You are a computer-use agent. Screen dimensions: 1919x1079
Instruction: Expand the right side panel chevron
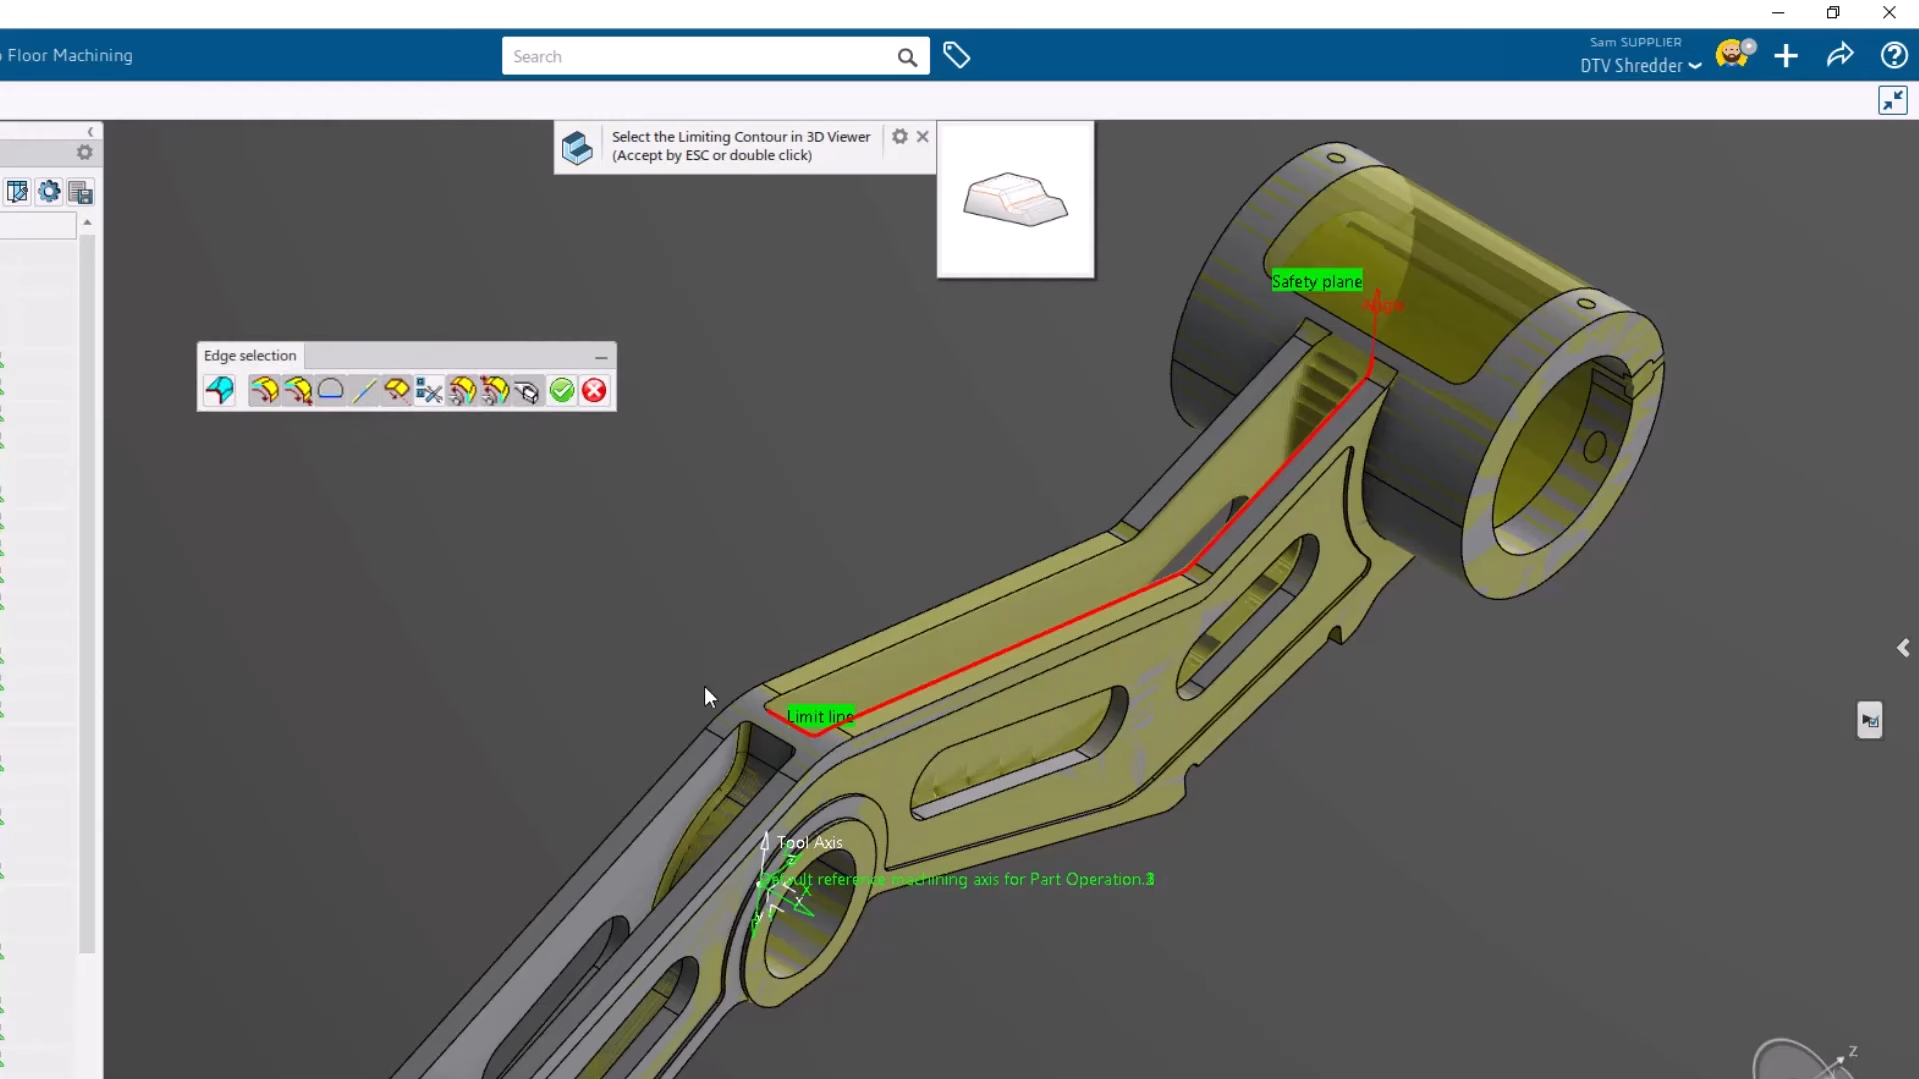(x=1903, y=648)
